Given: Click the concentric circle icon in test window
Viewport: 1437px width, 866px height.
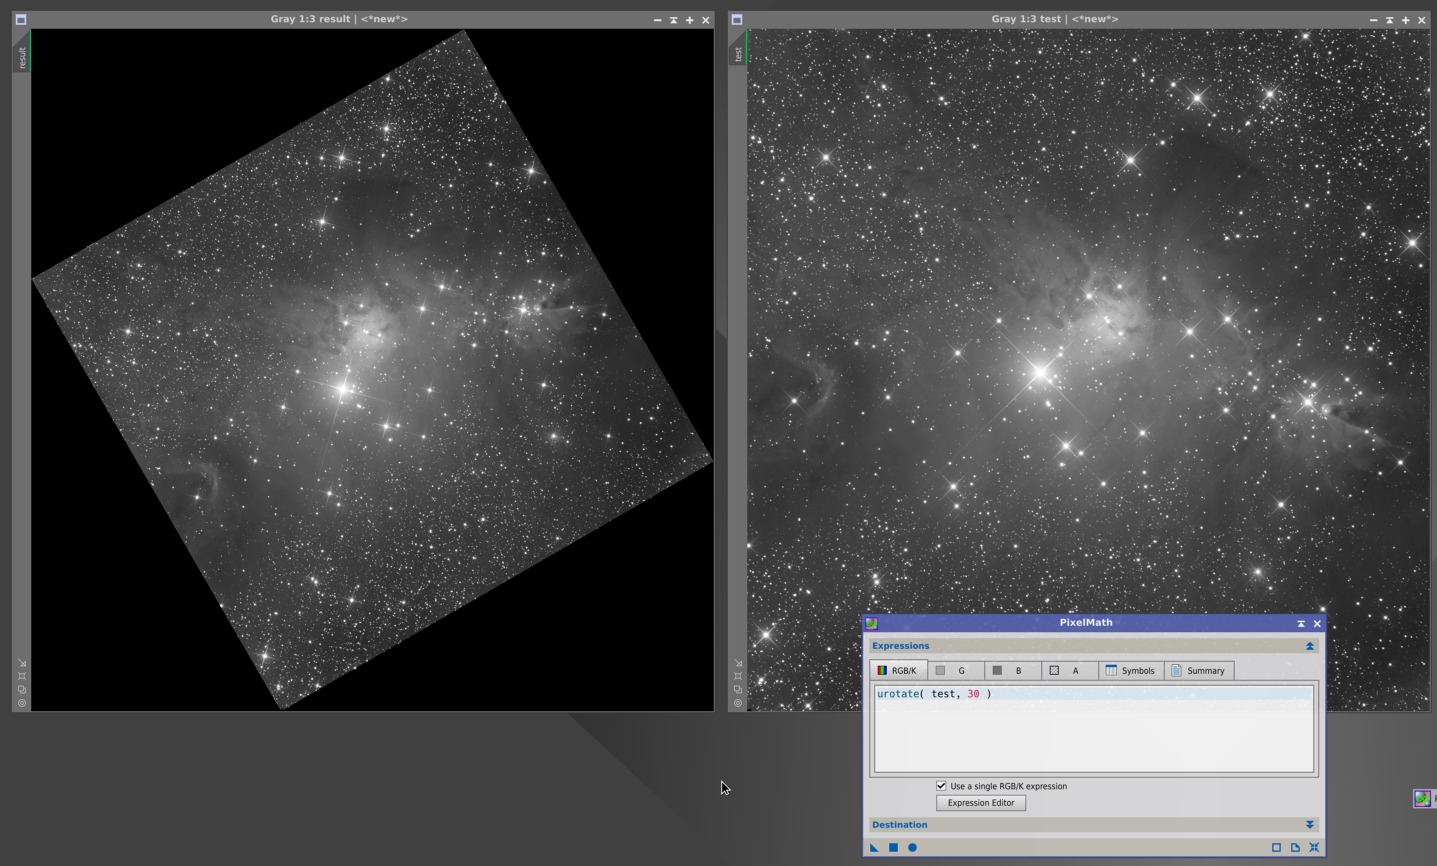Looking at the screenshot, I should (x=738, y=702).
